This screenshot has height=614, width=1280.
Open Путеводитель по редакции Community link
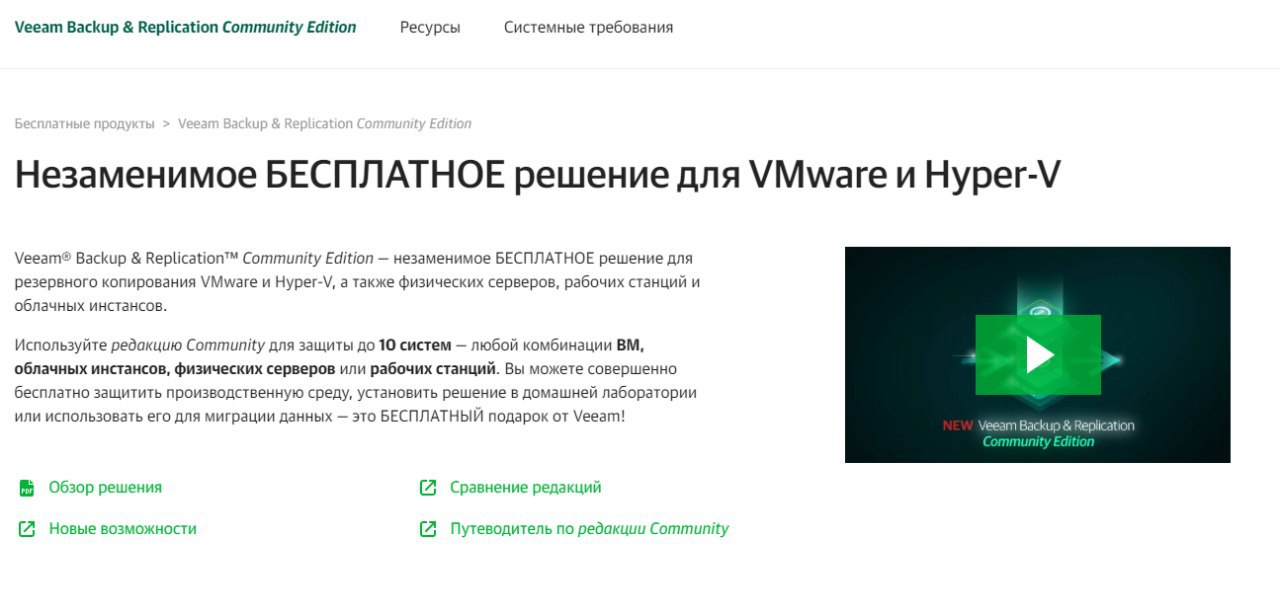click(590, 529)
